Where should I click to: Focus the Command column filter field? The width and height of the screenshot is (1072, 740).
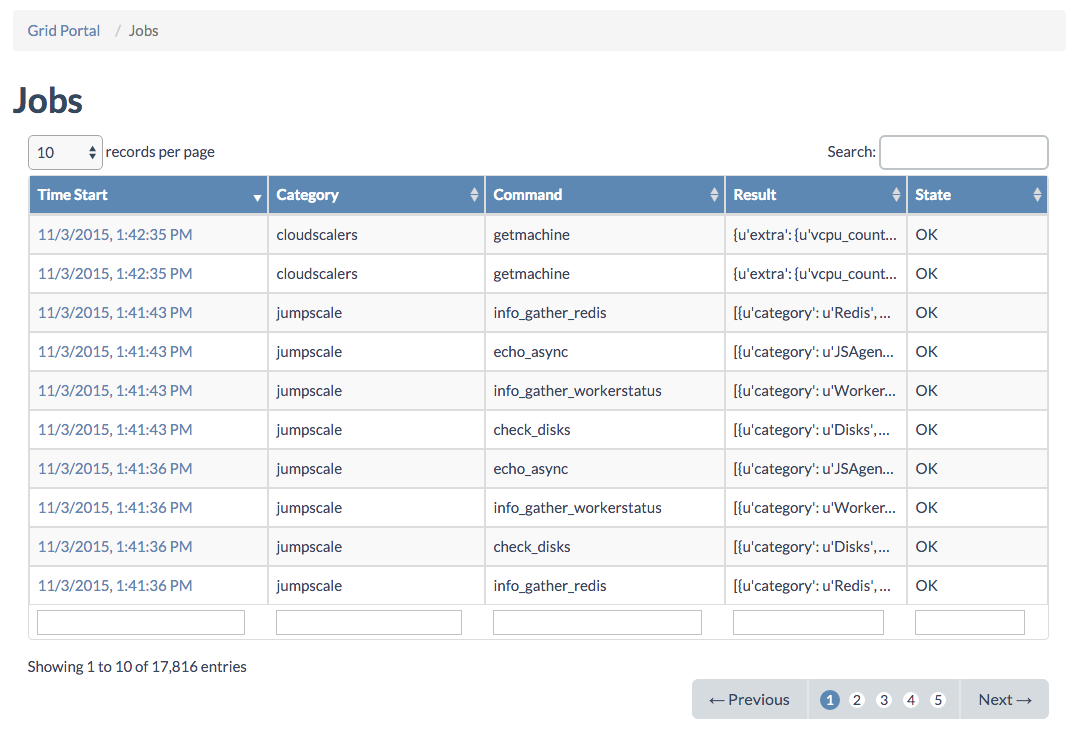pos(597,623)
